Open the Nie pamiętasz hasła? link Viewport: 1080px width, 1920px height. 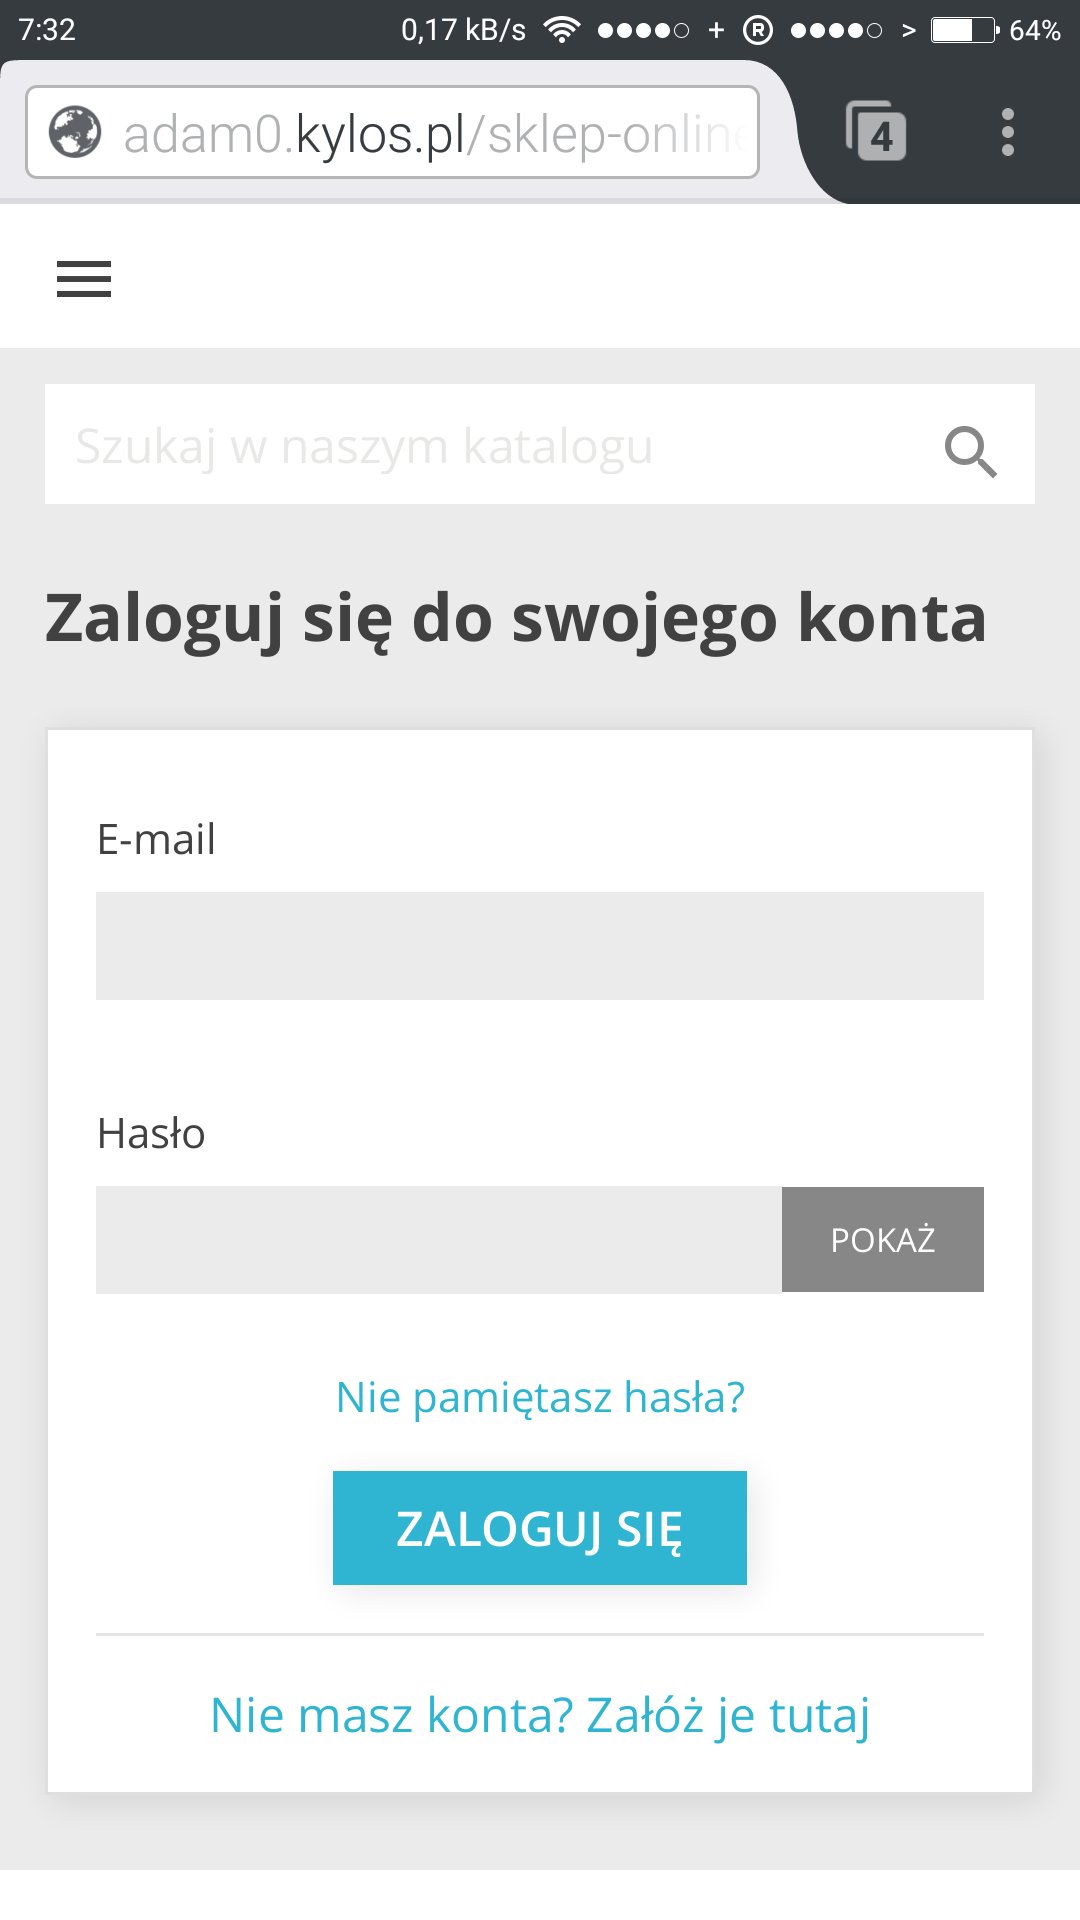540,1397
